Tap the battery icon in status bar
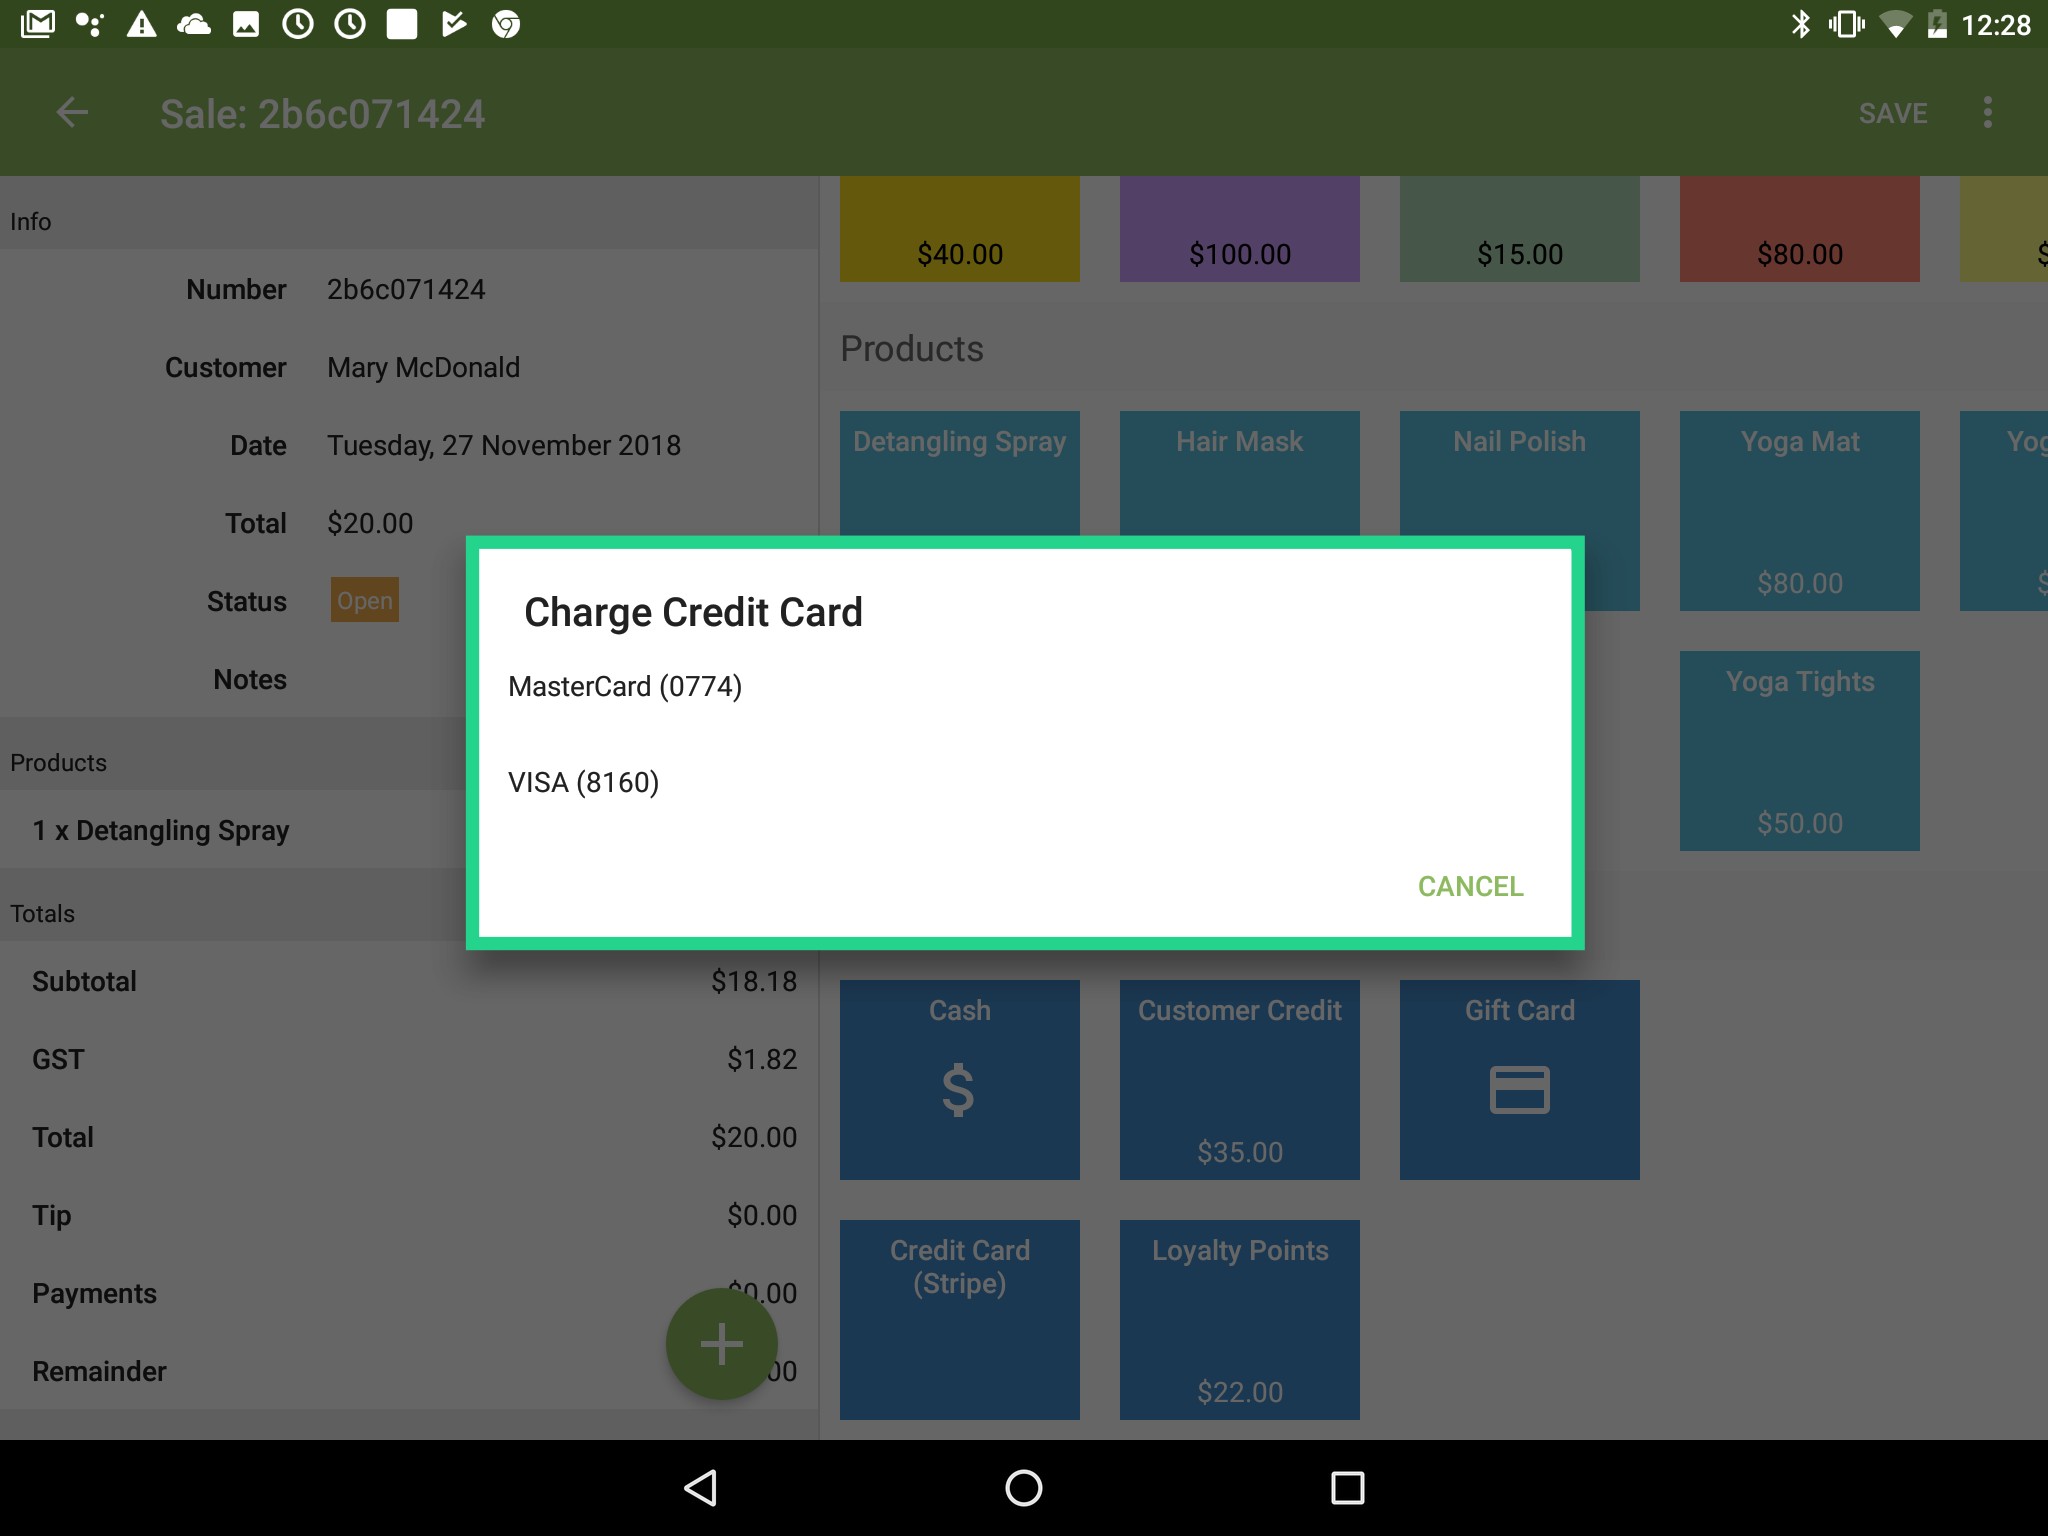The height and width of the screenshot is (1536, 2048). pos(1937,24)
